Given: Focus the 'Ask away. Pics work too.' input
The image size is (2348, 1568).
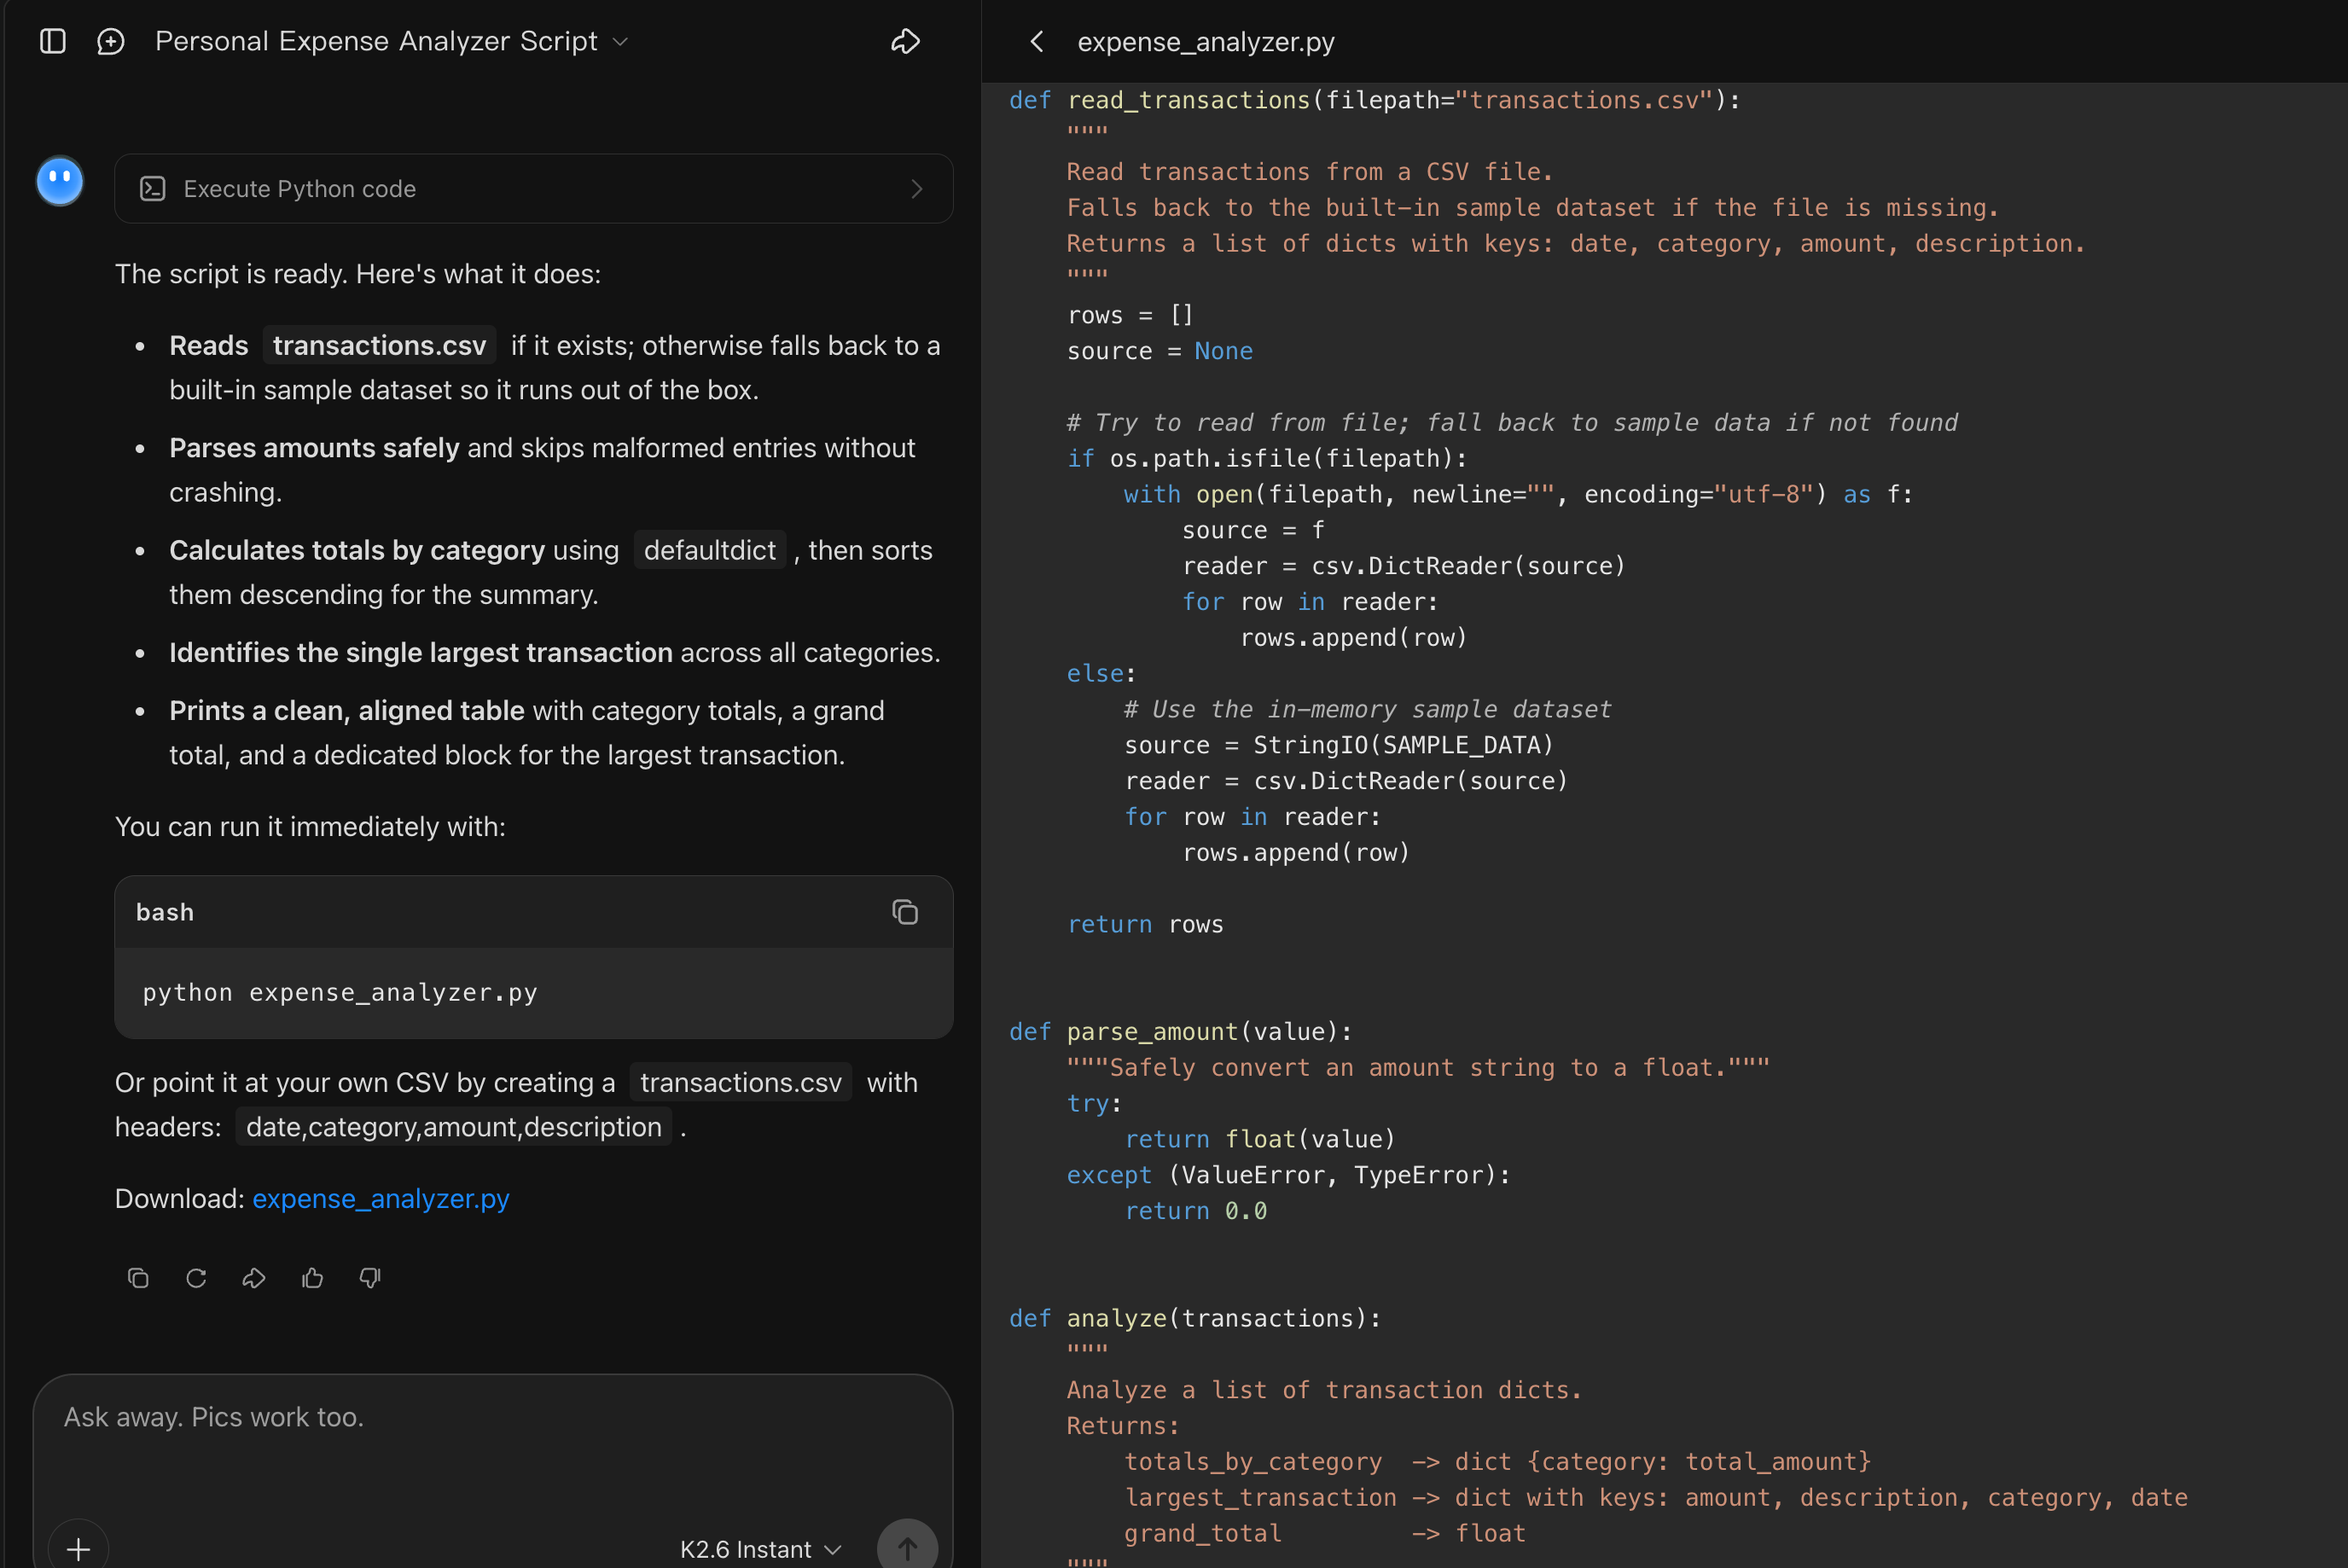Looking at the screenshot, I should coord(492,1417).
